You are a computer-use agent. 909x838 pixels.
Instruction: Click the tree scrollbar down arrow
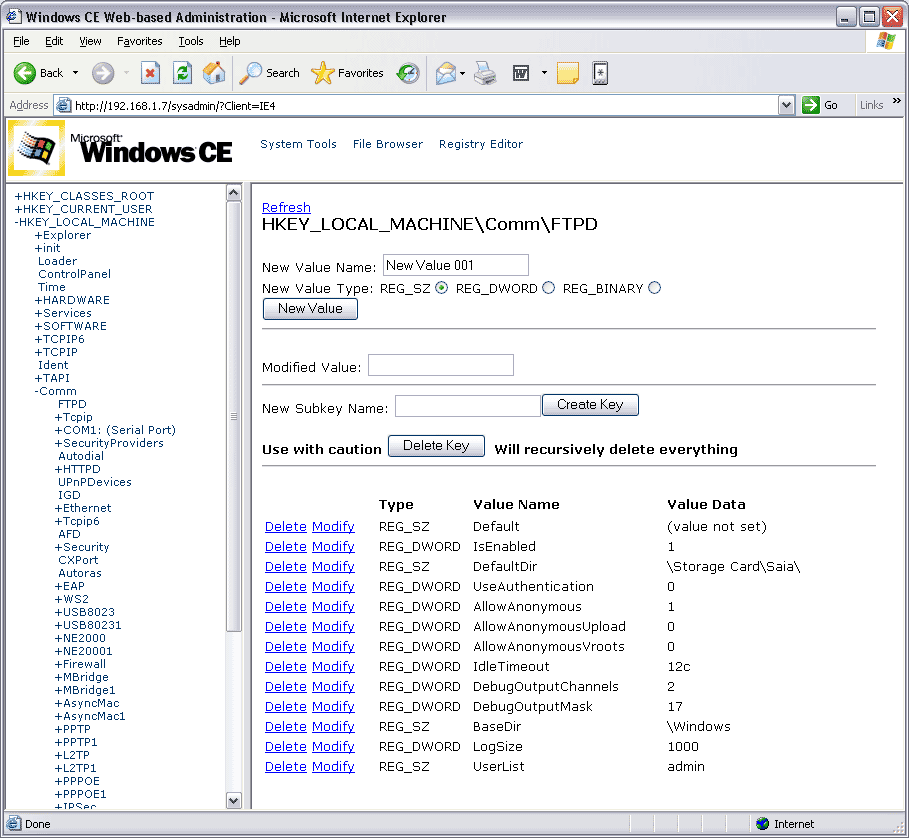(x=234, y=801)
